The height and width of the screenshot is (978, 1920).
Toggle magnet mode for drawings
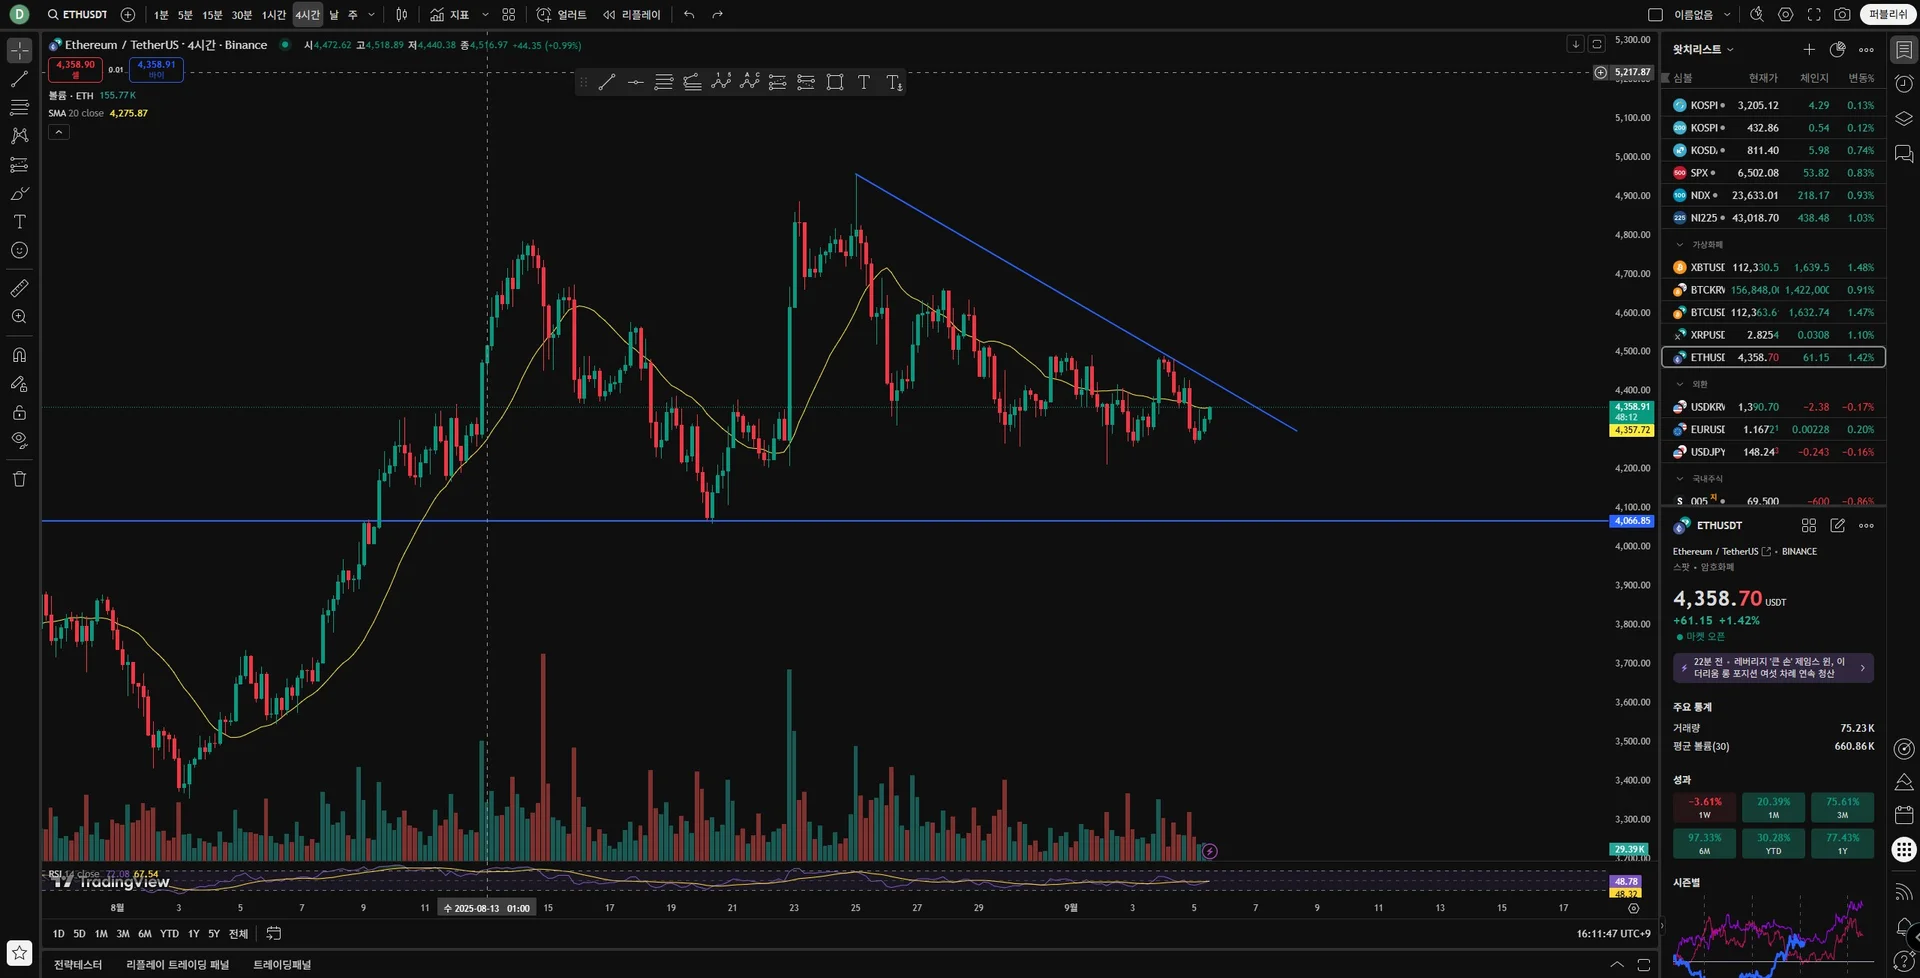pos(19,355)
